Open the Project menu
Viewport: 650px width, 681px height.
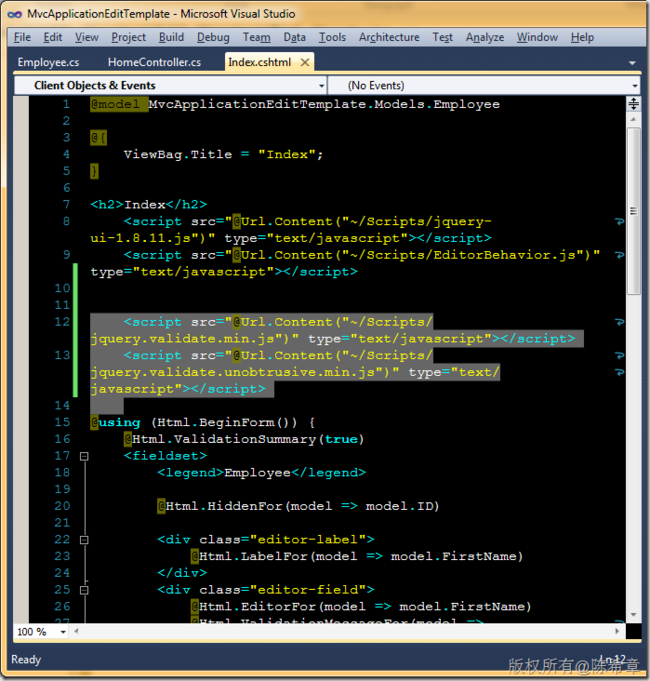[x=129, y=37]
